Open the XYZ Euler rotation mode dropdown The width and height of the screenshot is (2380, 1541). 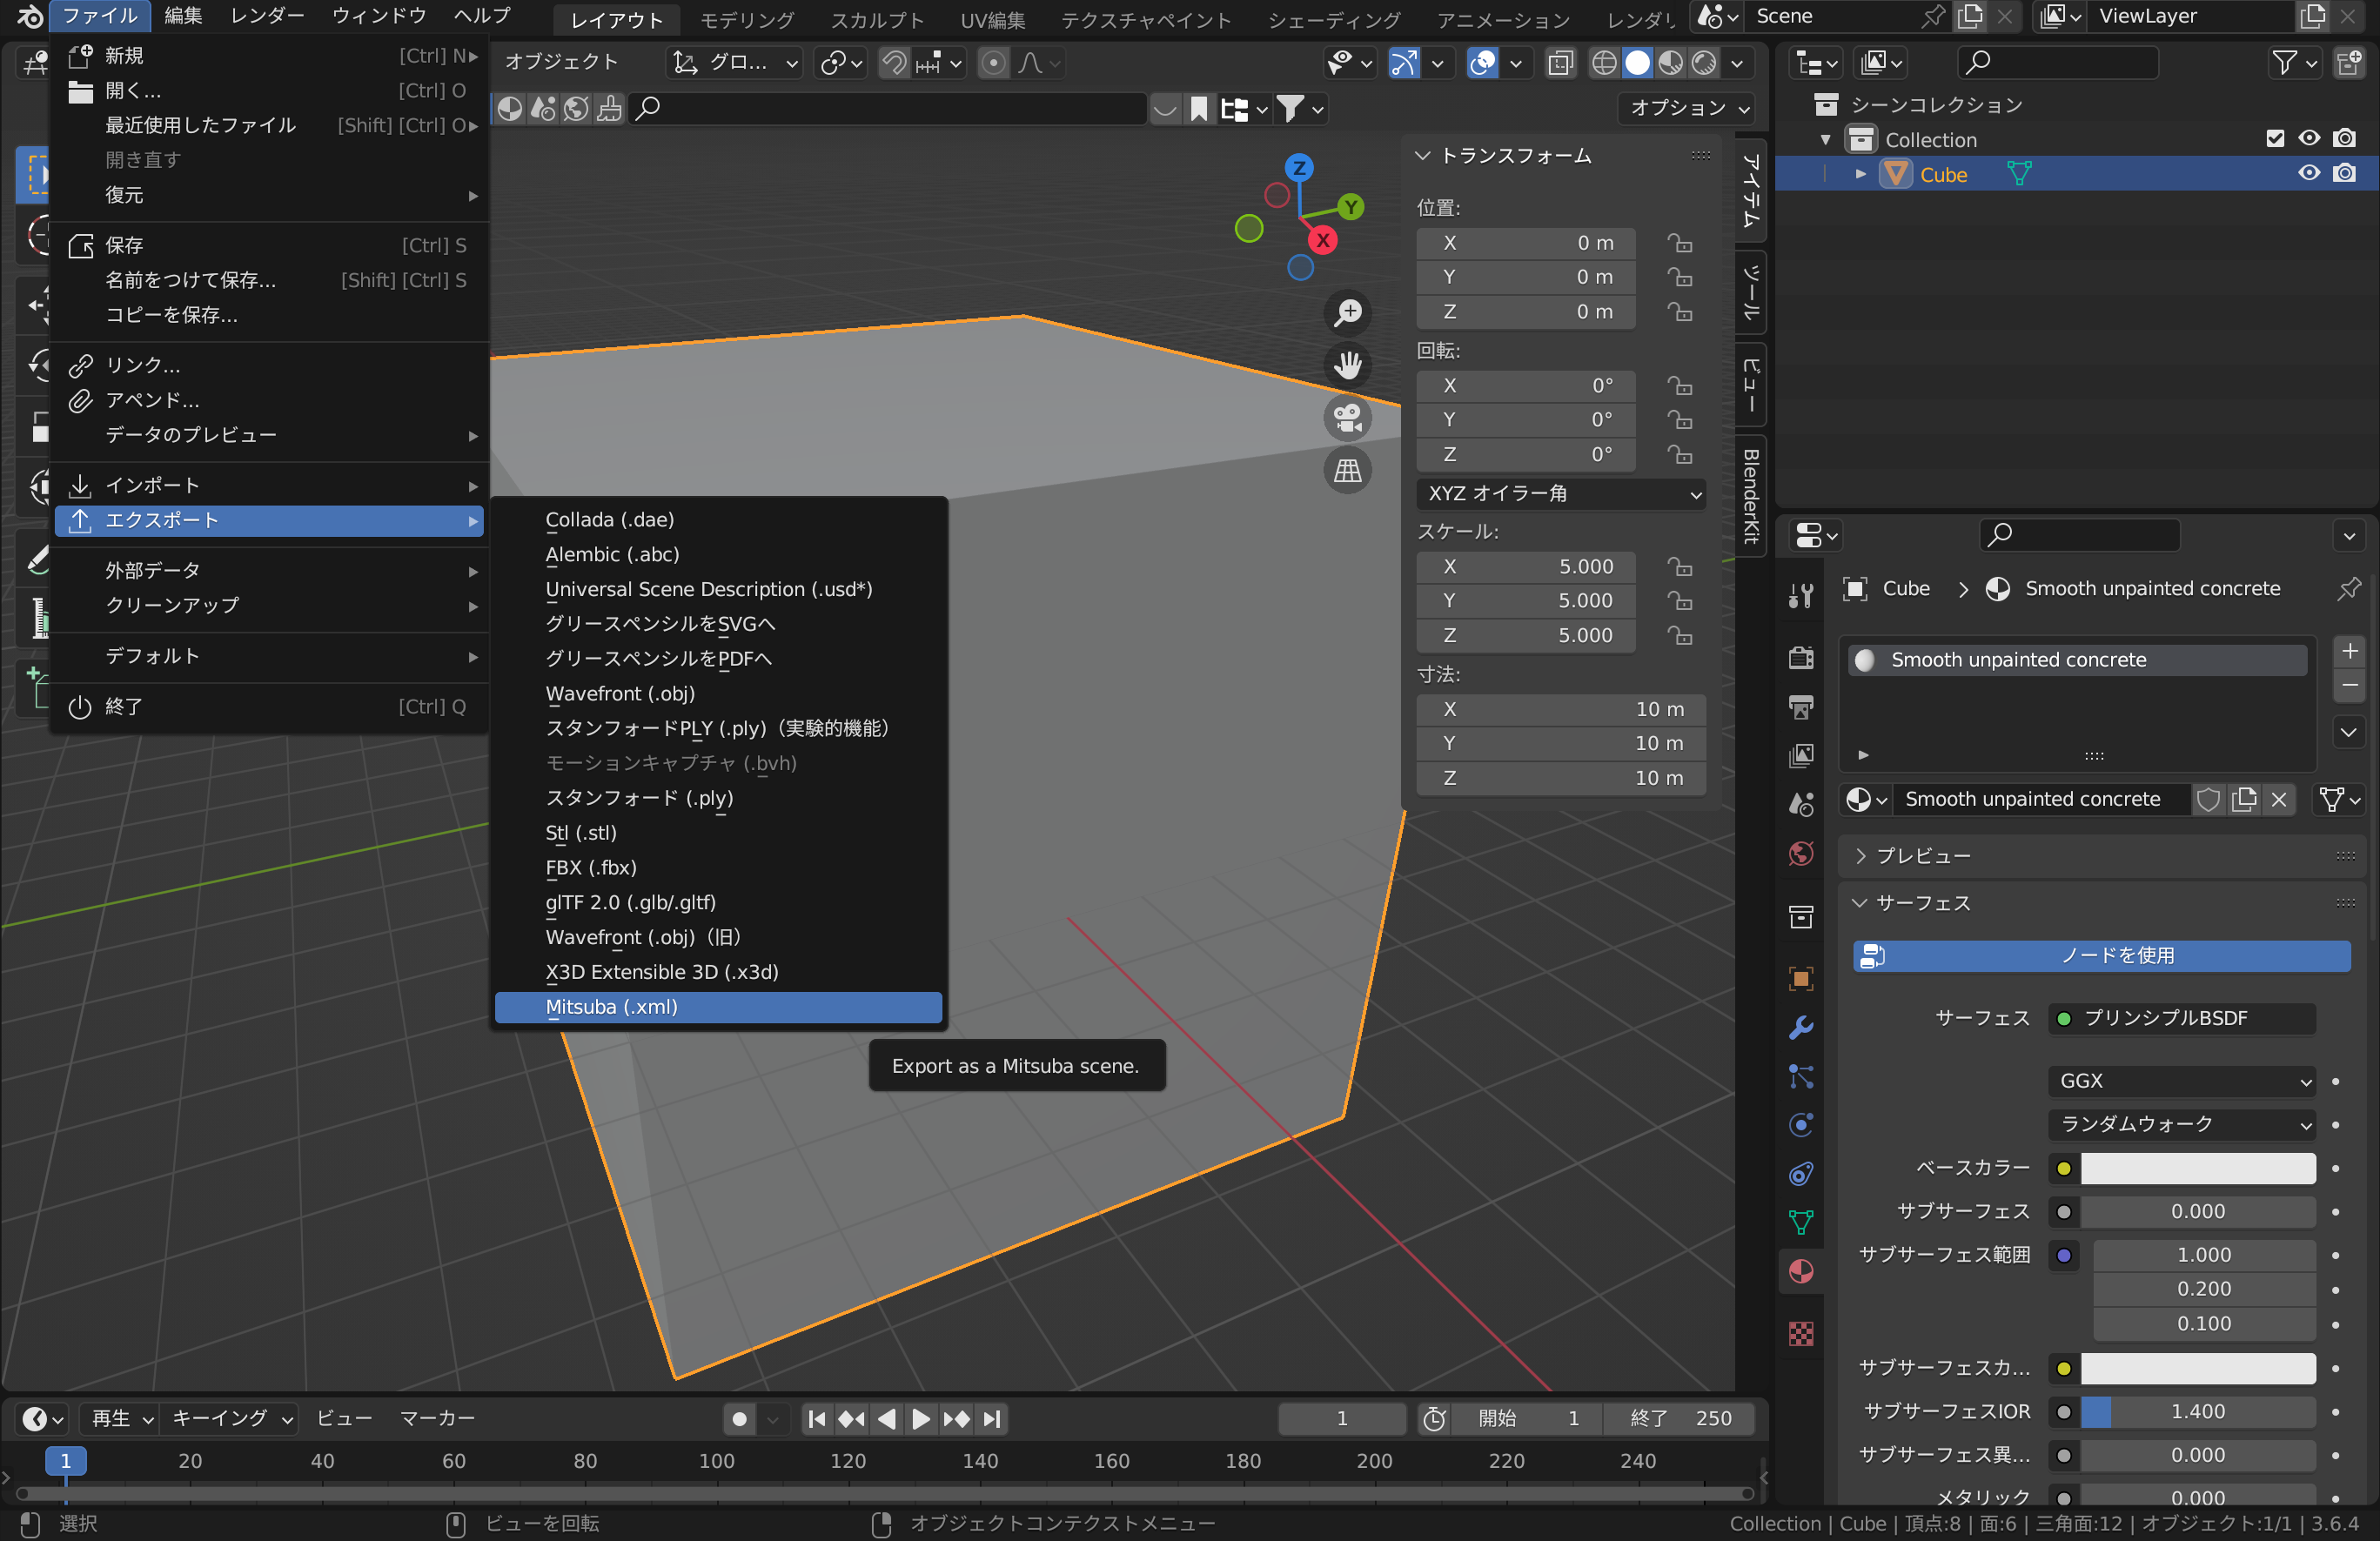pos(1560,493)
